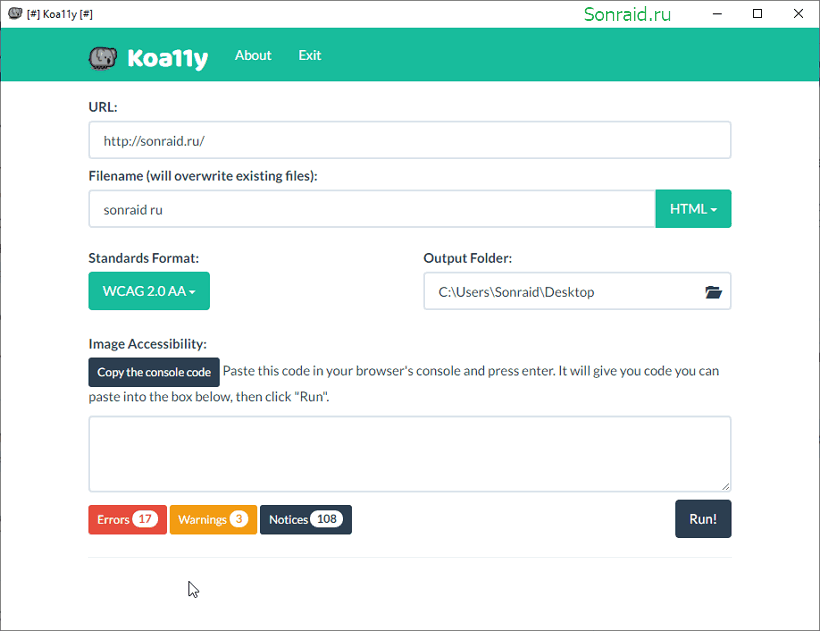Focus the Filename input containing 'sonraid ru'

pos(372,210)
